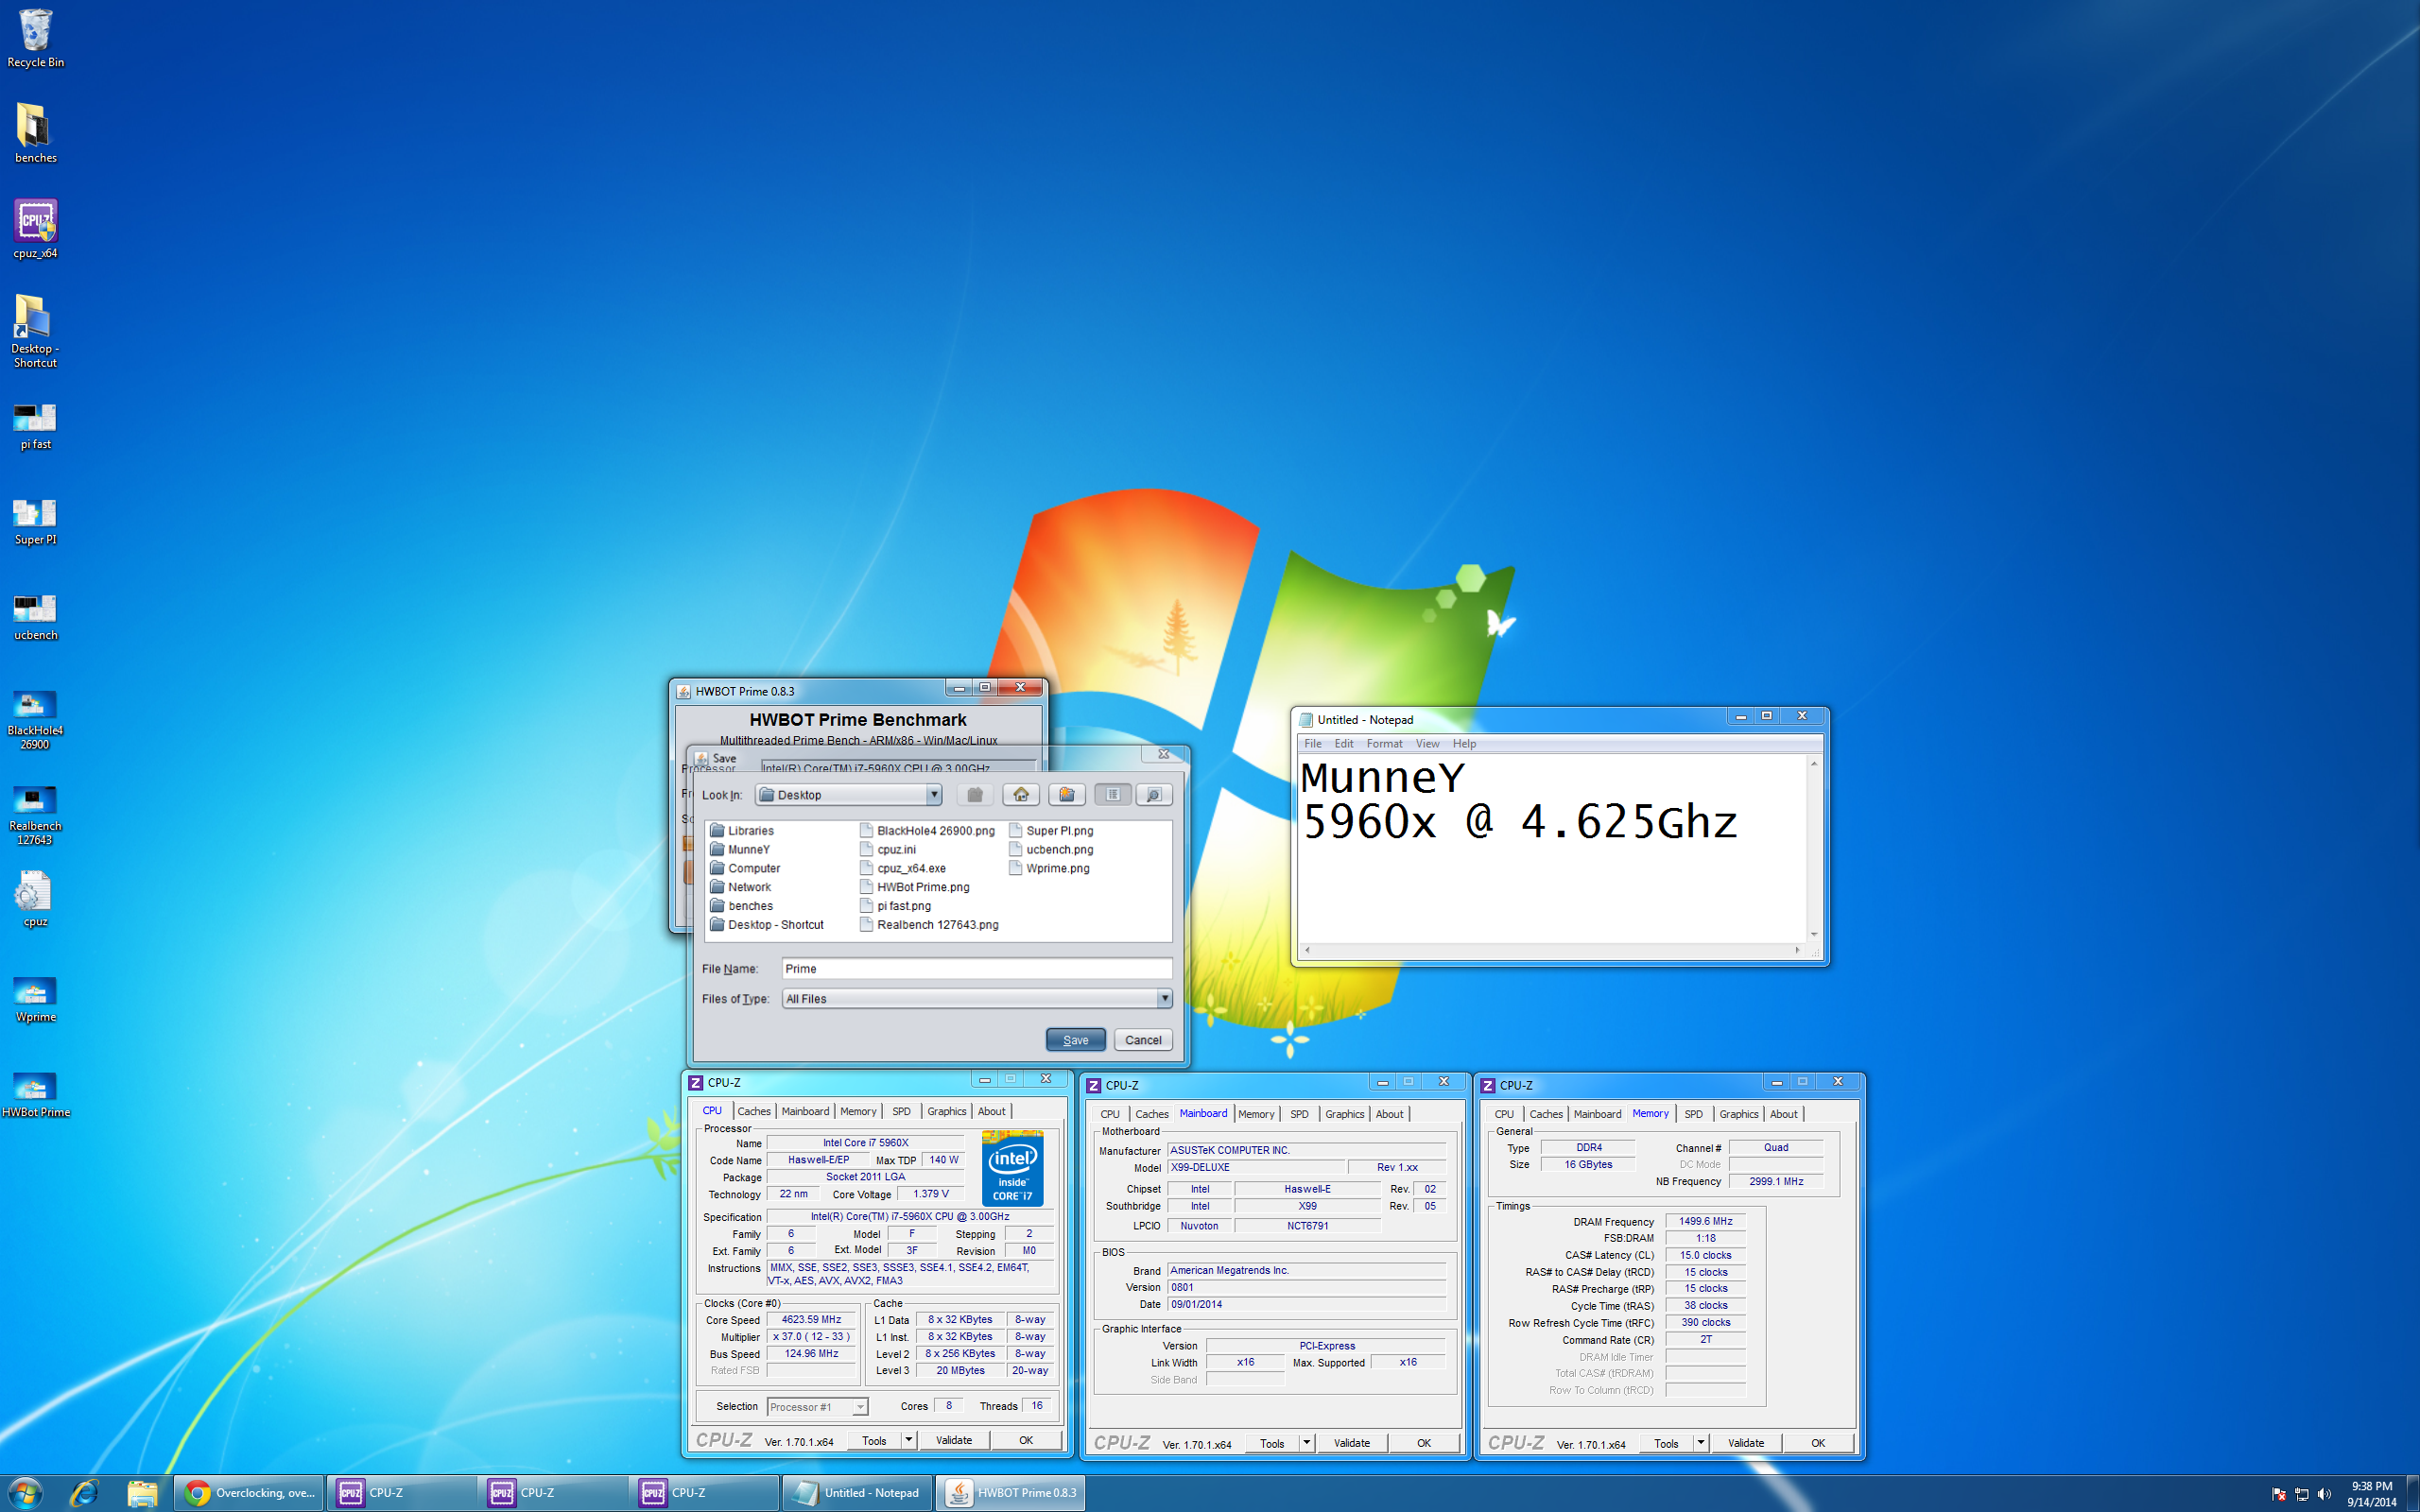Open BlackHole4 26900 desktop icon
The image size is (2420, 1512).
tap(35, 720)
